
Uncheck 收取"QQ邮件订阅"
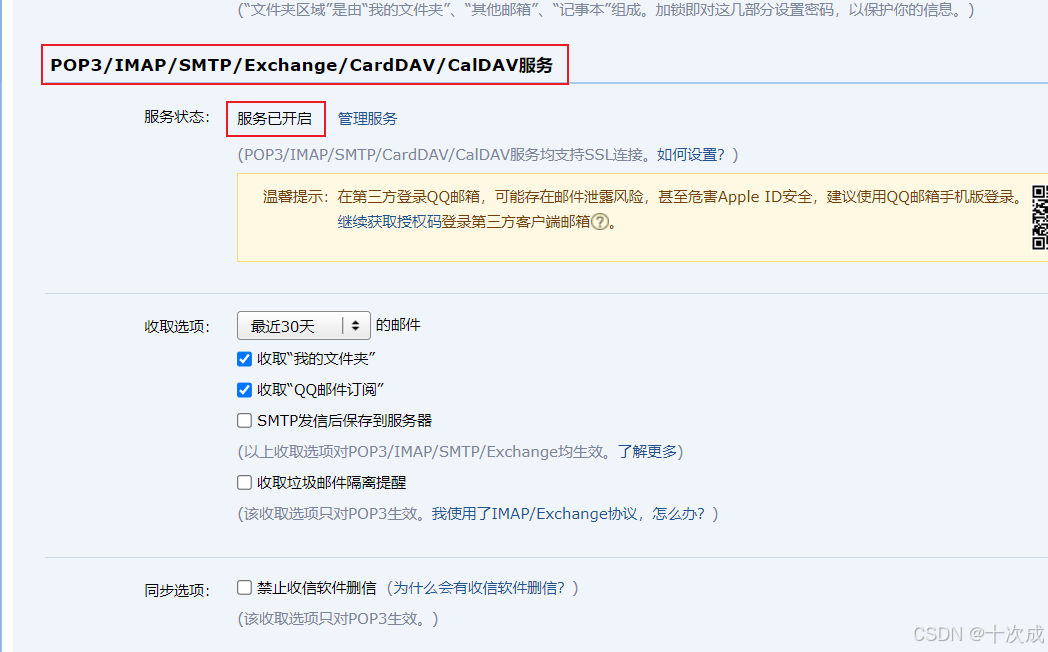pos(244,389)
